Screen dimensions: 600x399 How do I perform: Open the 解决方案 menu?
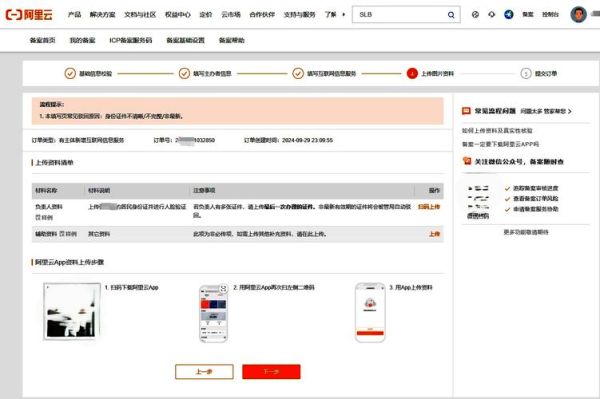click(x=103, y=15)
